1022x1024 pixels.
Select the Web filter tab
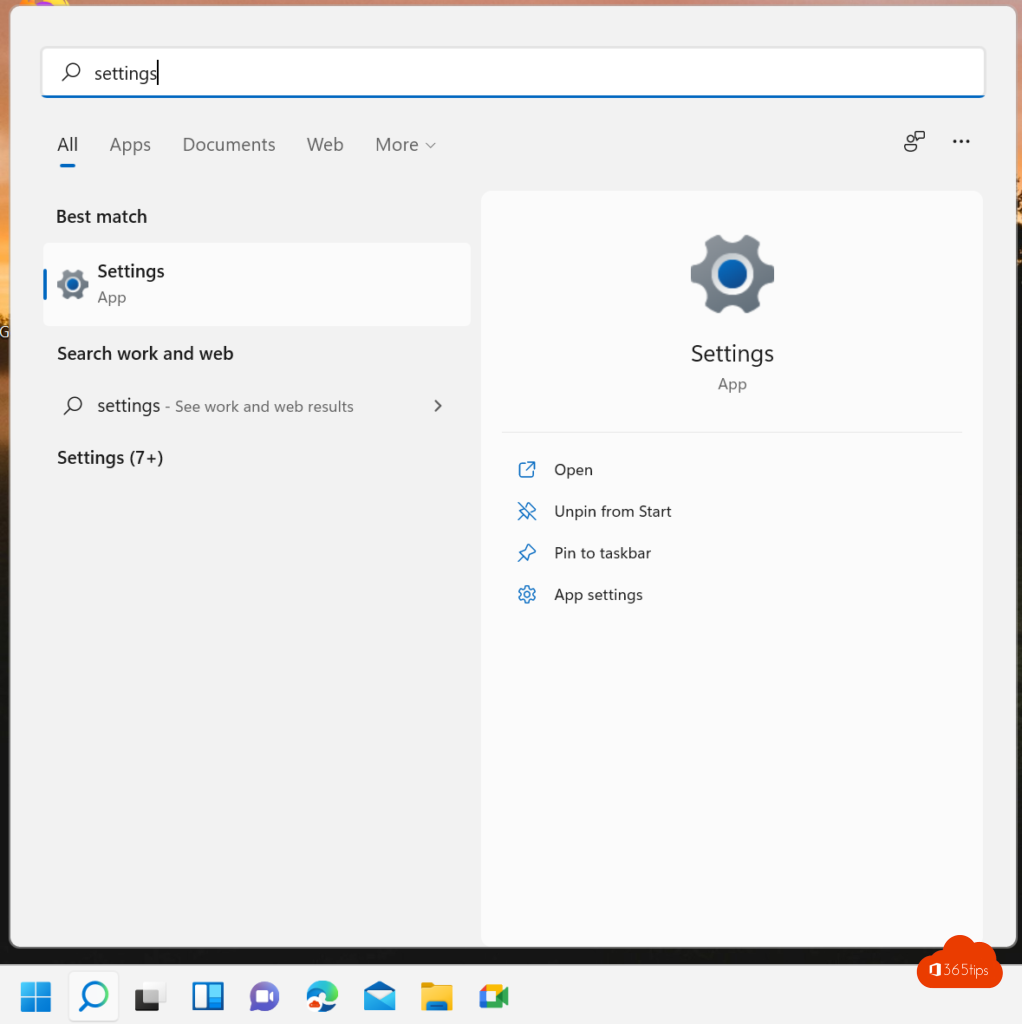click(325, 145)
